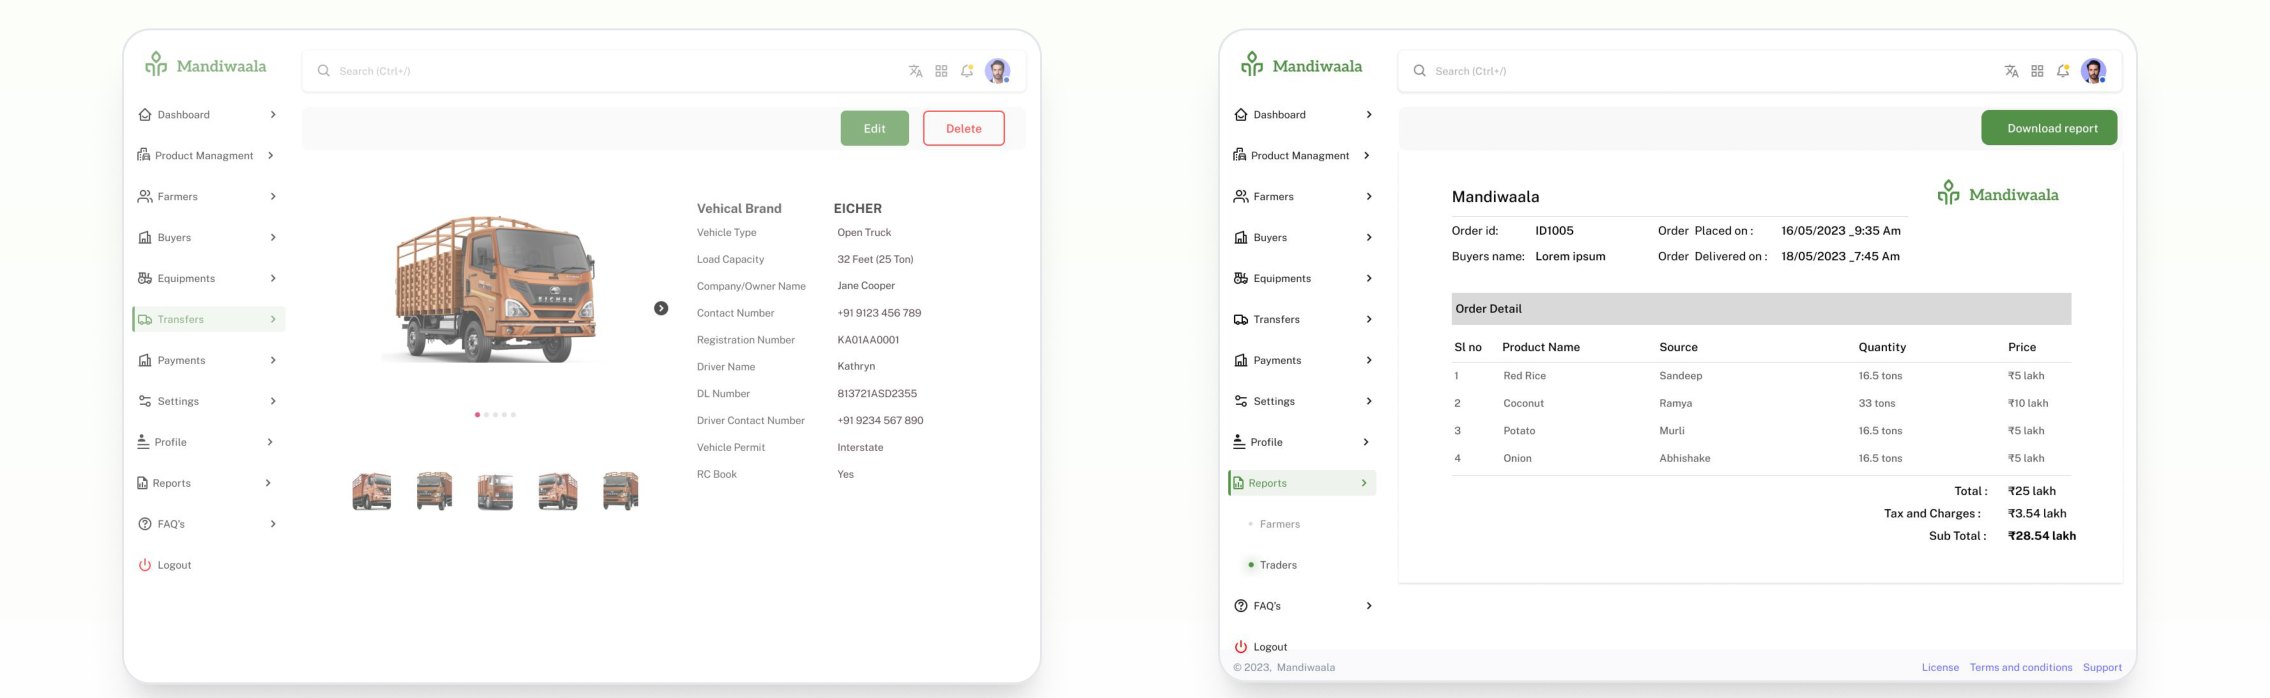The image size is (2270, 698).
Task: Select the third truck thumbnail
Action: [495, 491]
